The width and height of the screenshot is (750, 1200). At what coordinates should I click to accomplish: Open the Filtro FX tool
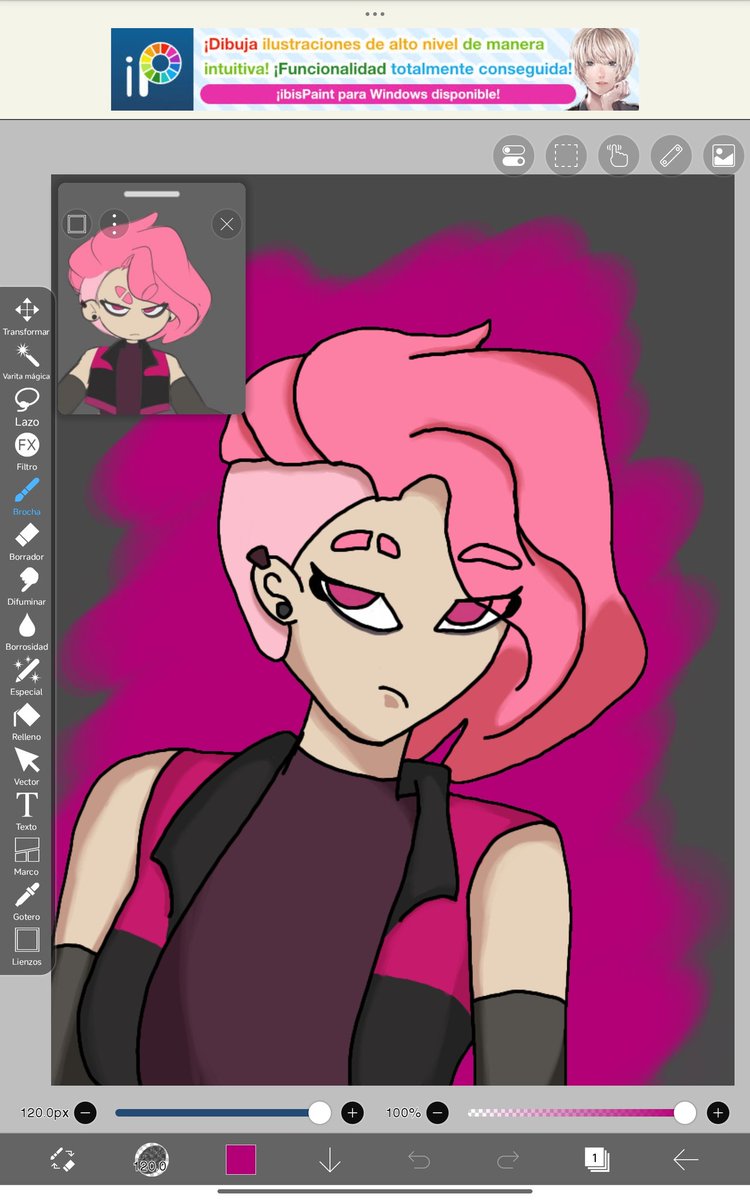tap(26, 451)
